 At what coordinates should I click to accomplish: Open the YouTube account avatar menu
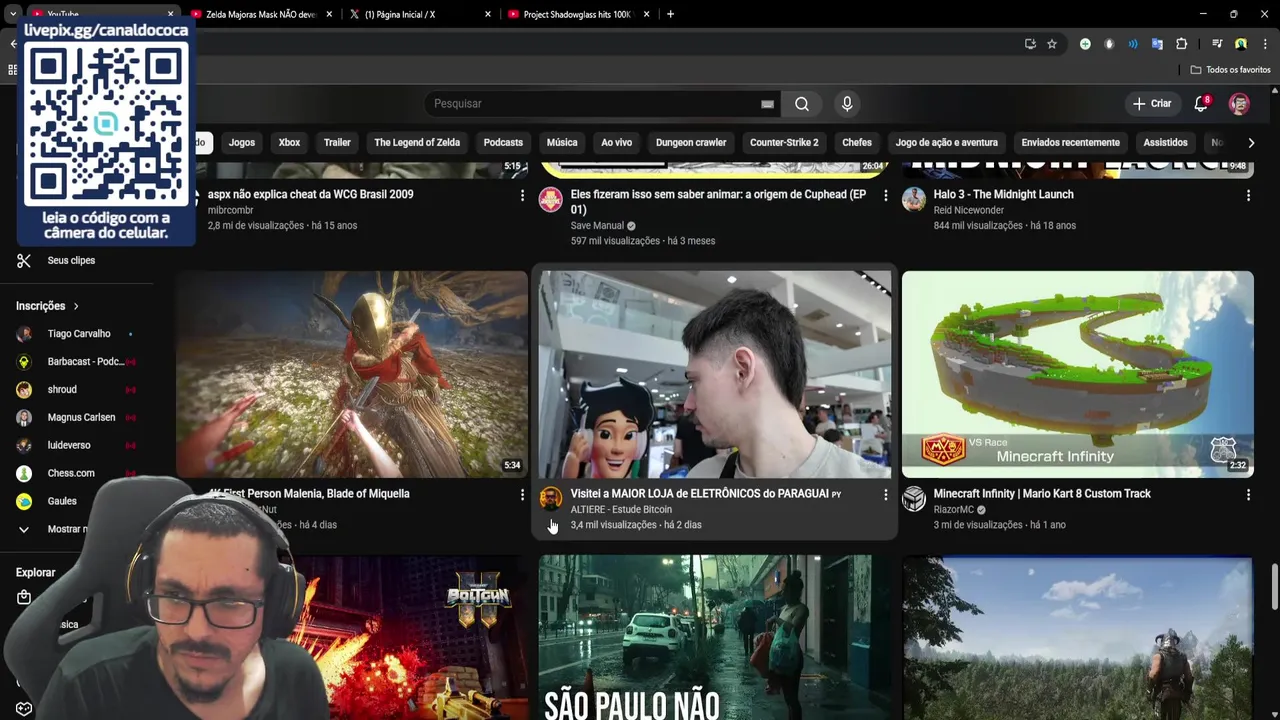1239,104
